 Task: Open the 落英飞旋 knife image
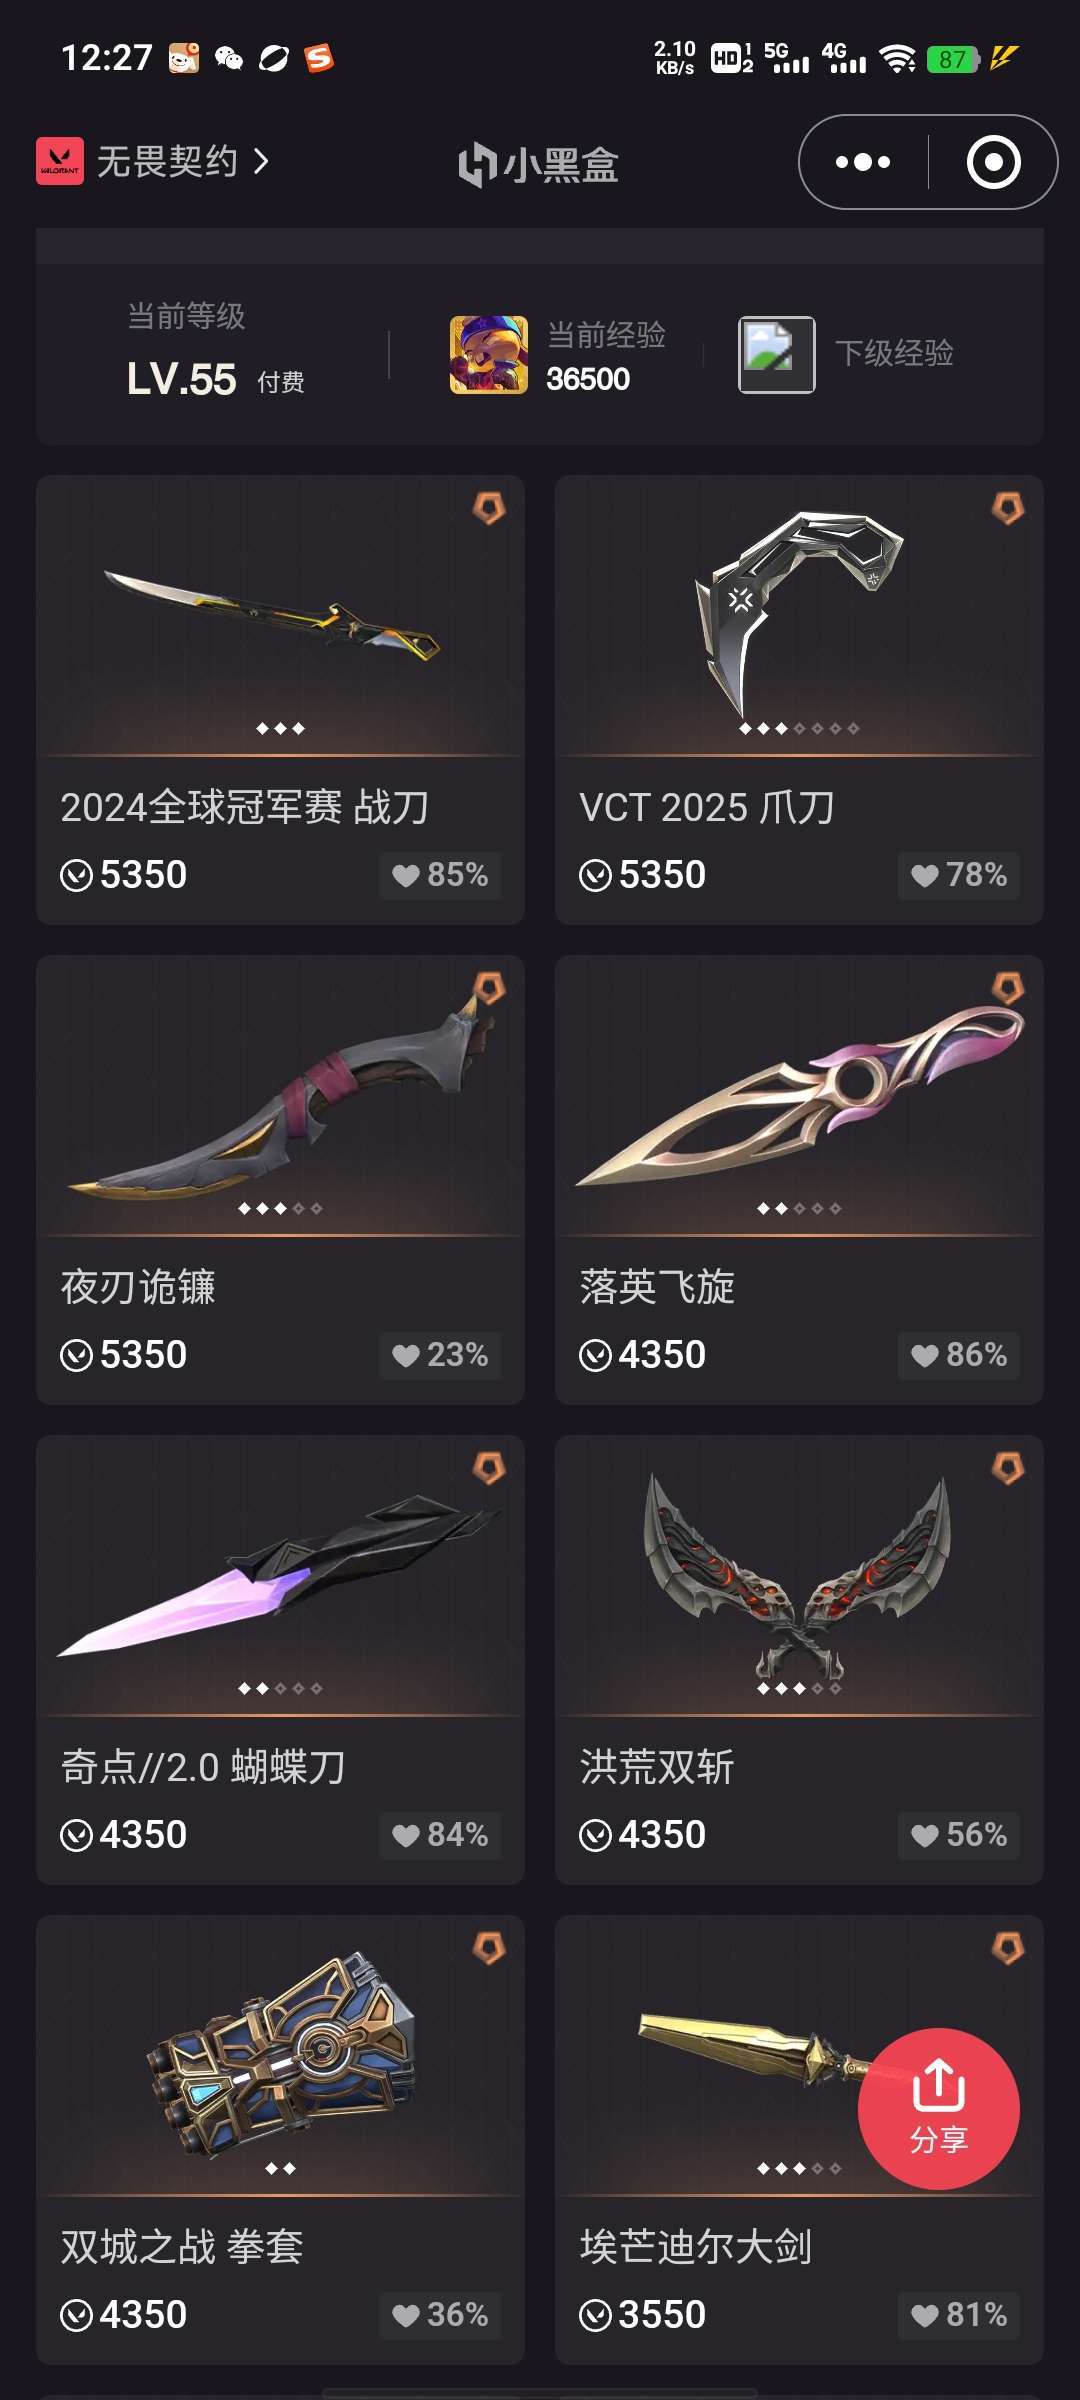[800, 1096]
